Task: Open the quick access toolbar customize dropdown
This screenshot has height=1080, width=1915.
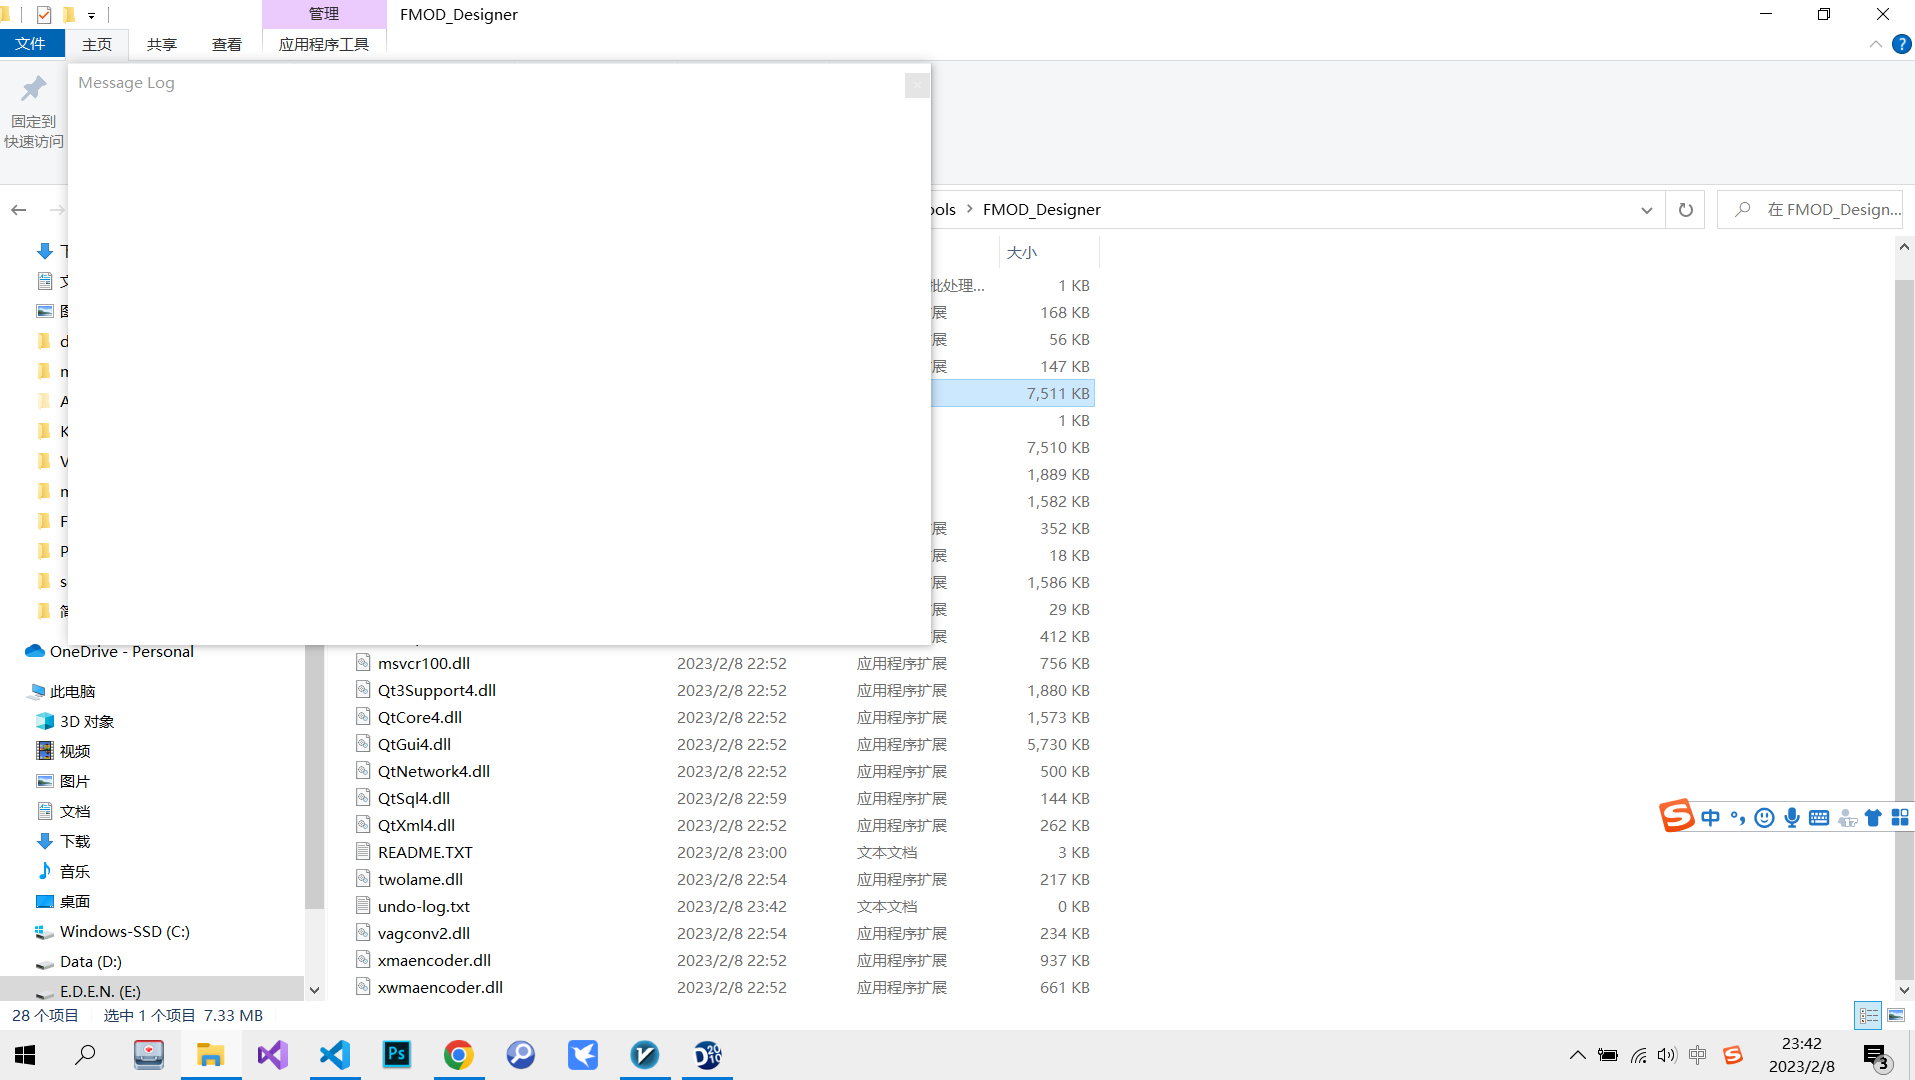Action: [x=91, y=15]
